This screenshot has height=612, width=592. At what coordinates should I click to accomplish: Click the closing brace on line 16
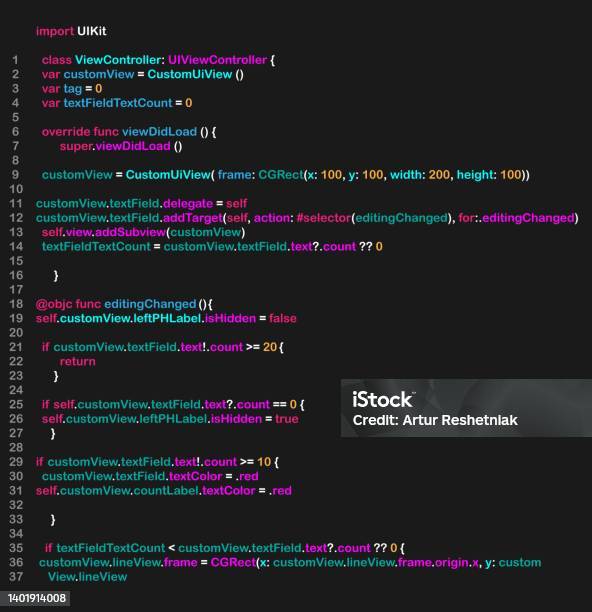coord(56,276)
